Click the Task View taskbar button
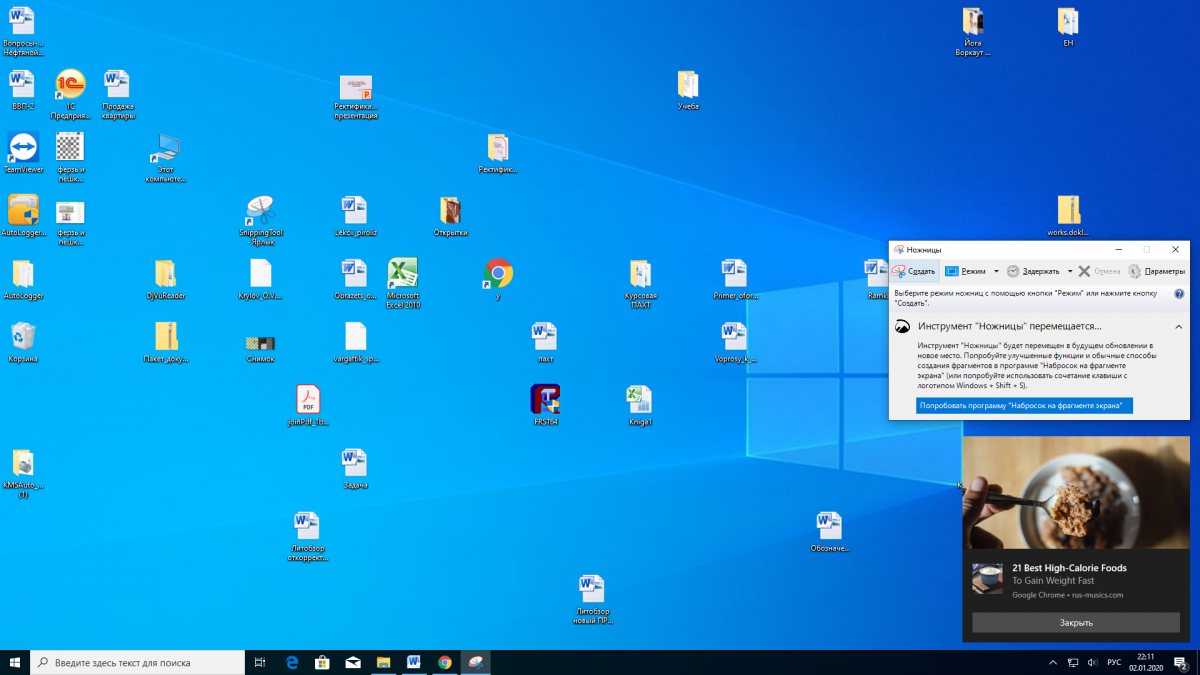1200x675 pixels. [x=260, y=662]
